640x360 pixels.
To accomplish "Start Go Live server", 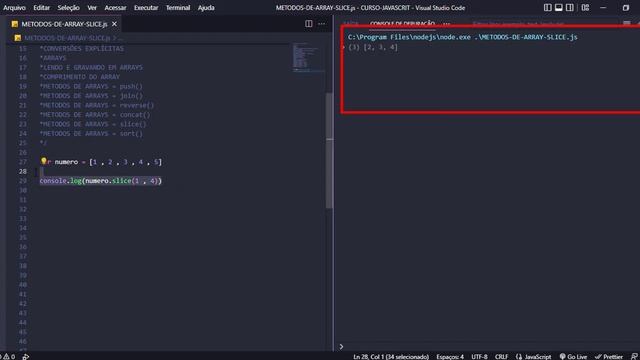I will coord(573,357).
